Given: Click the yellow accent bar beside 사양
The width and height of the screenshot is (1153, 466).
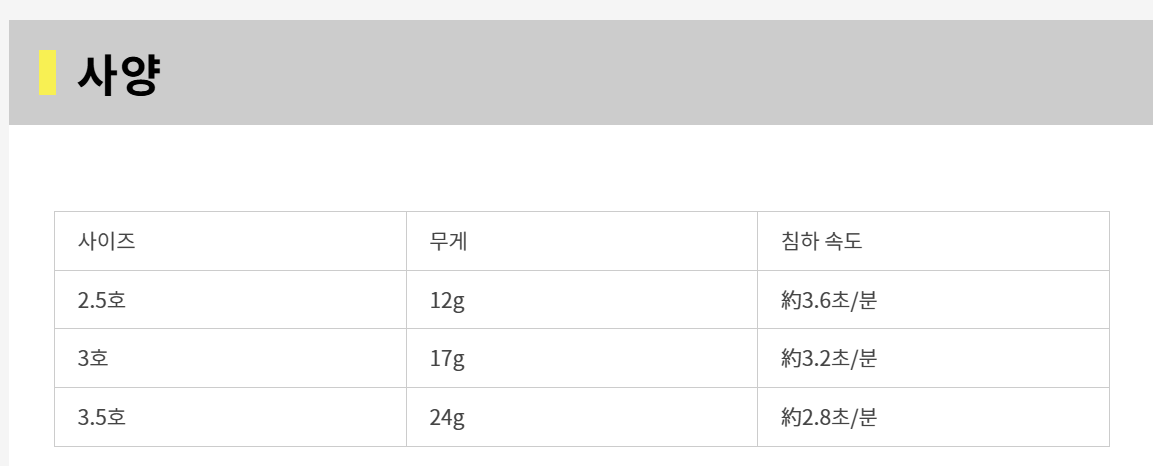Looking at the screenshot, I should pos(47,73).
